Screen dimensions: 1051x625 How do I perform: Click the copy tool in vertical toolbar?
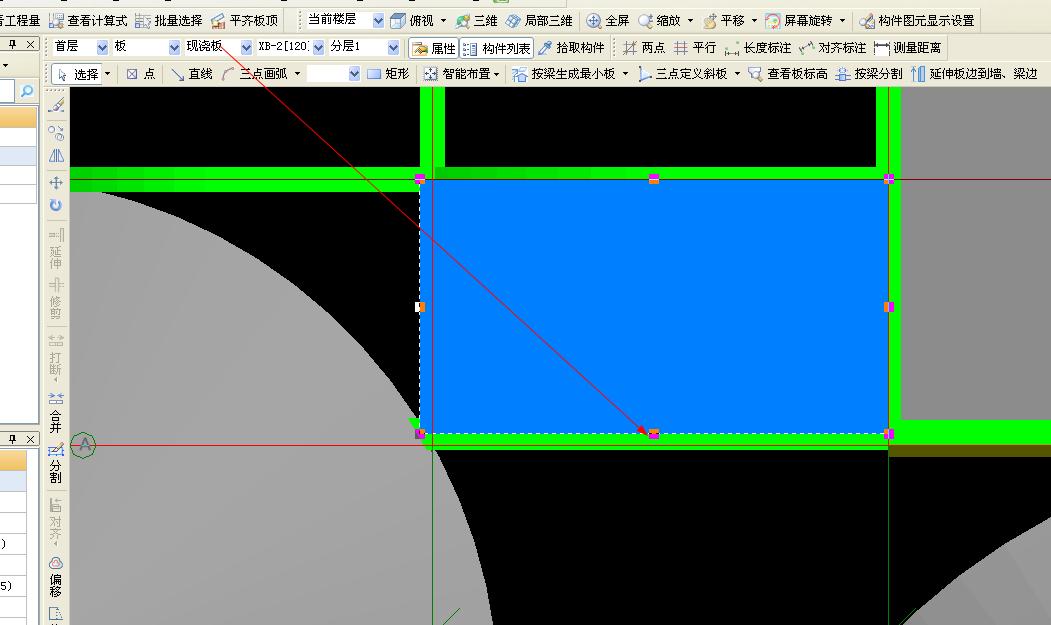[56, 132]
